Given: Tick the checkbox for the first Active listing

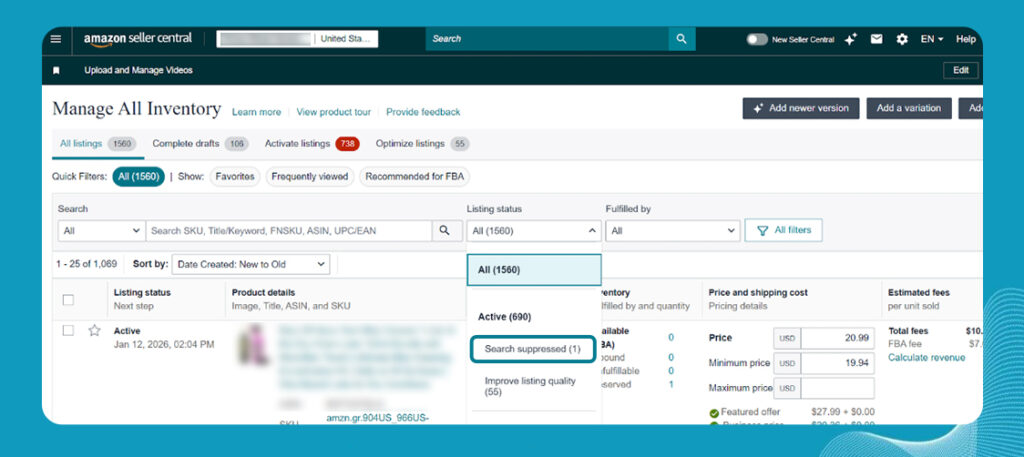Looking at the screenshot, I should pyautogui.click(x=68, y=331).
